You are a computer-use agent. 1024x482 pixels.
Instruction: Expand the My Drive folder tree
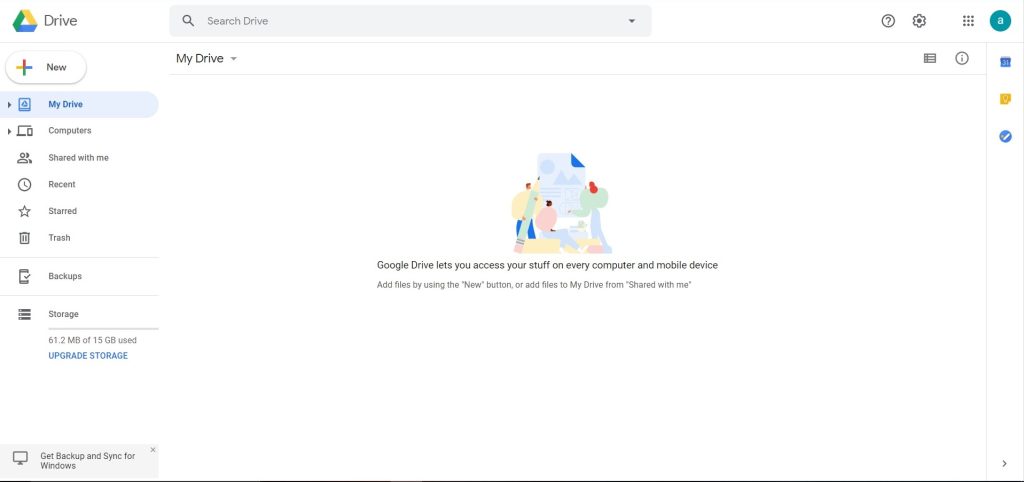9,105
